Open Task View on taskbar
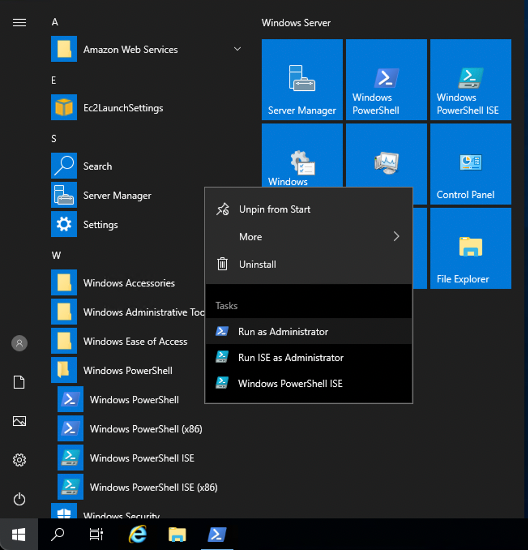The width and height of the screenshot is (528, 550). point(96,534)
